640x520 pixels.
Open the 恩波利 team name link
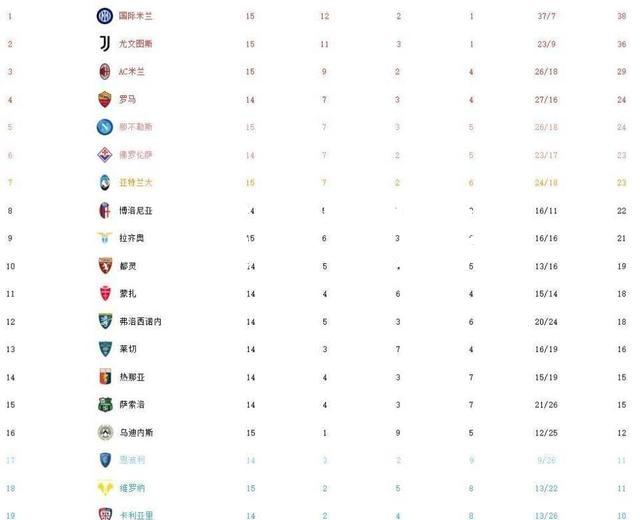click(x=132, y=460)
